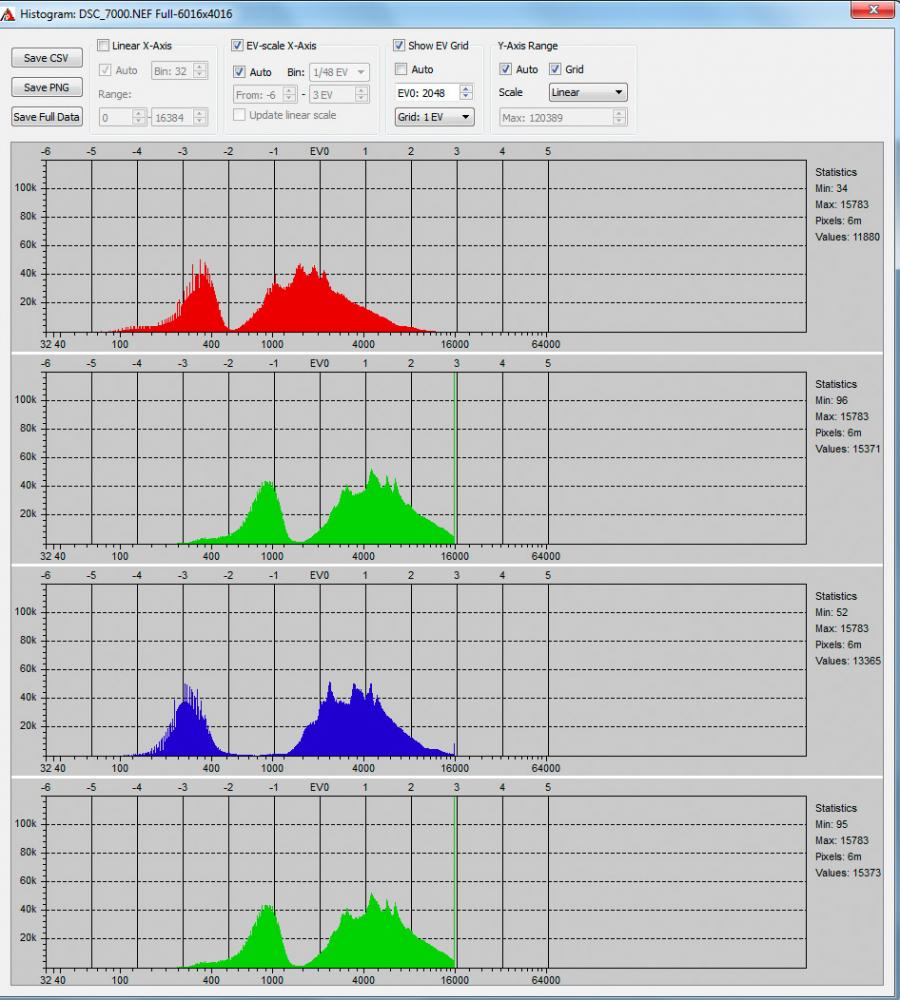The width and height of the screenshot is (900, 1000).
Task: Toggle Auto under EV-scale X-Axis
Action: [239, 72]
